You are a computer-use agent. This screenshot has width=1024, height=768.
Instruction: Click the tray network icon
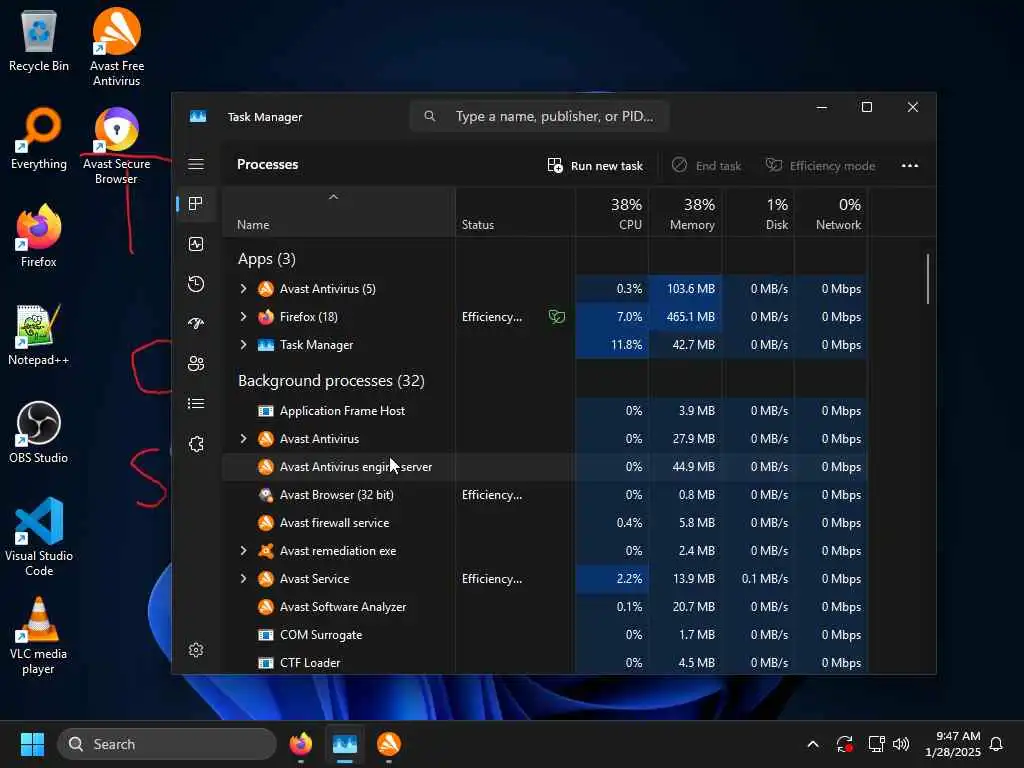876,744
